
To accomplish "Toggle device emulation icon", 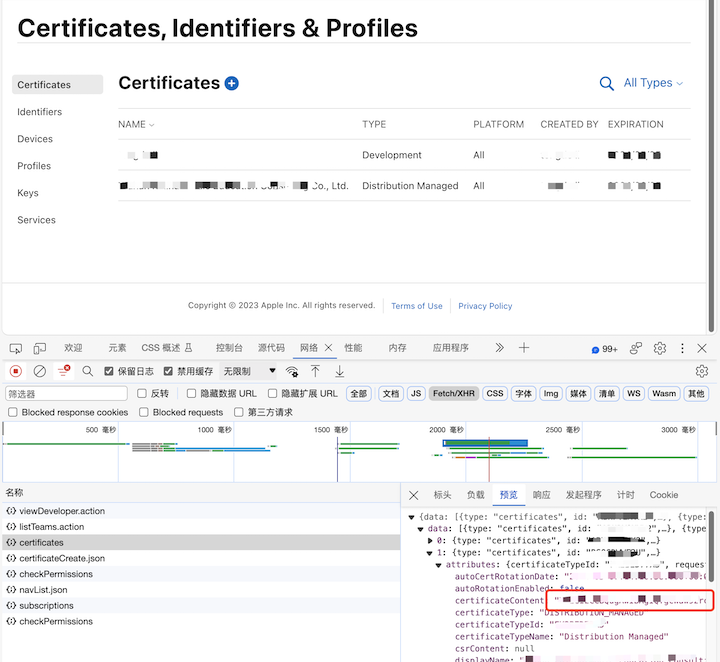I will pyautogui.click(x=40, y=348).
